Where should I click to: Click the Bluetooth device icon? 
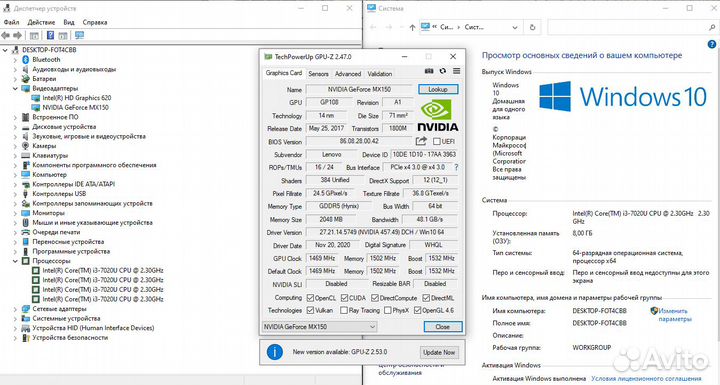pyautogui.click(x=26, y=60)
